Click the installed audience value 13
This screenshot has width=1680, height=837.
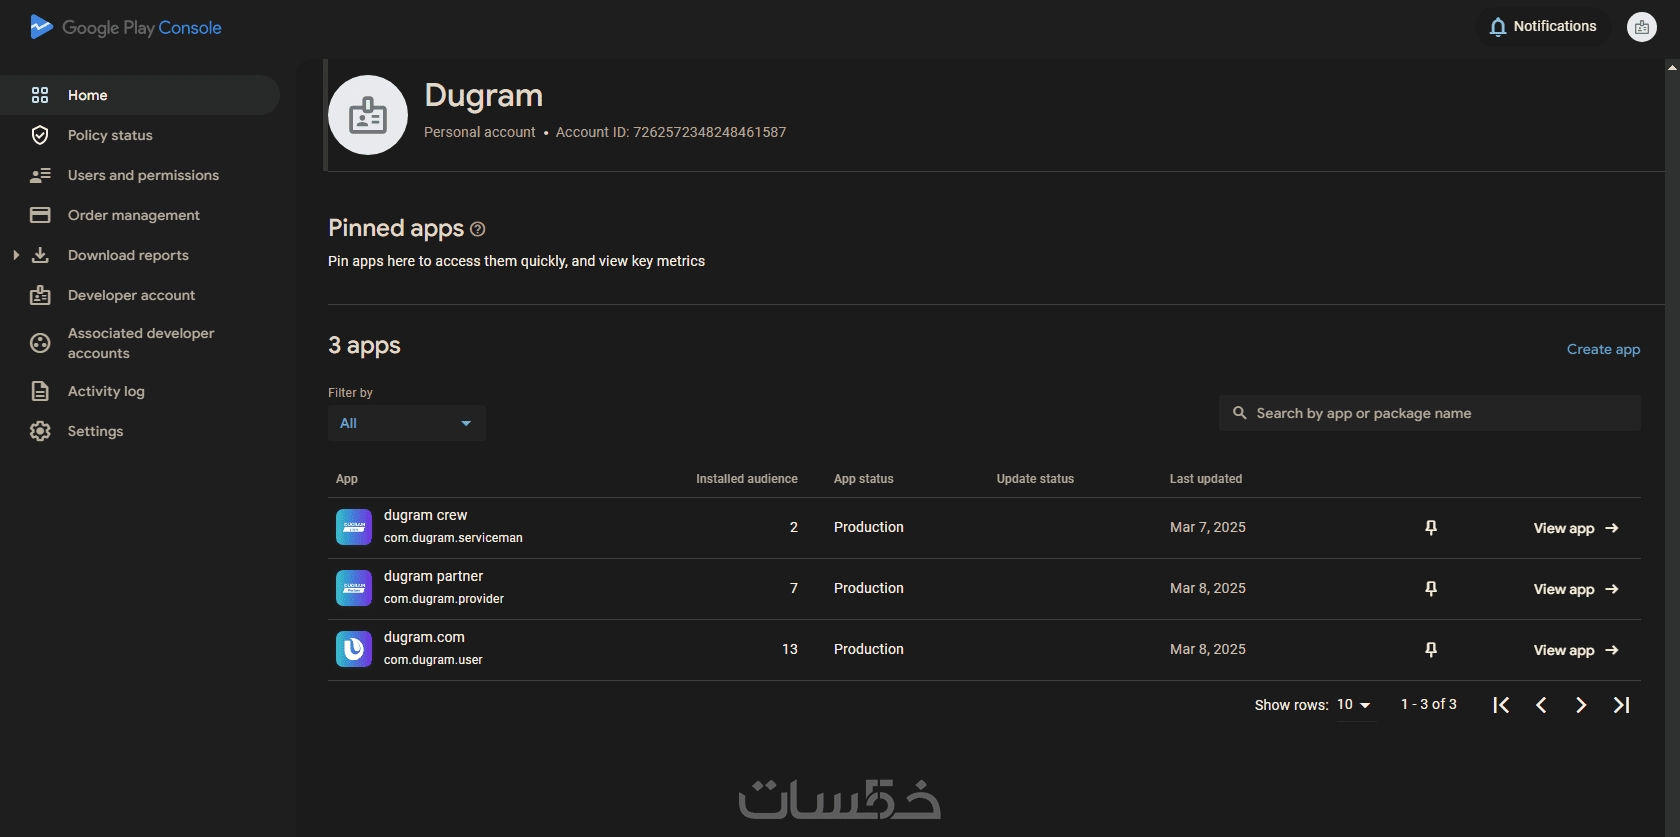790,649
